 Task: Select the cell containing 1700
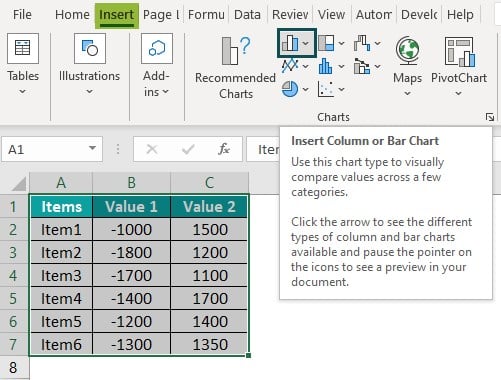(209, 299)
